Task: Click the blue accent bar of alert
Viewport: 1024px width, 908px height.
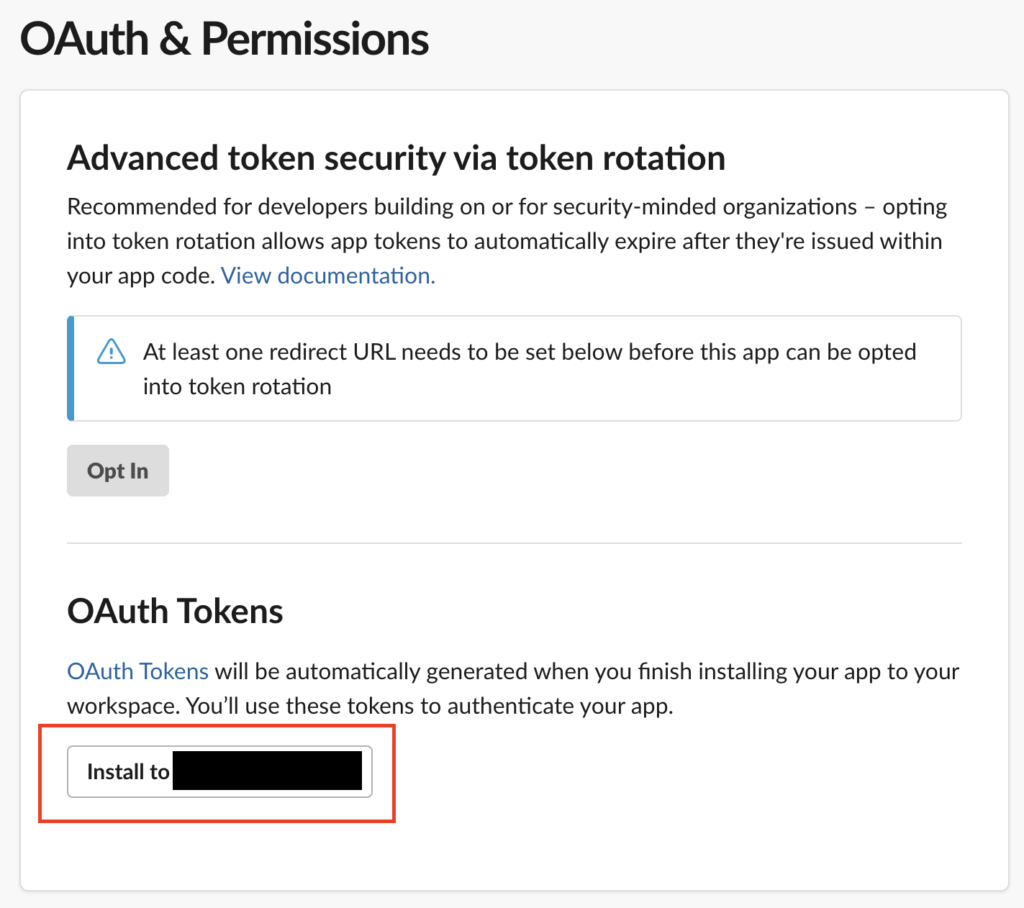Action: [71, 368]
